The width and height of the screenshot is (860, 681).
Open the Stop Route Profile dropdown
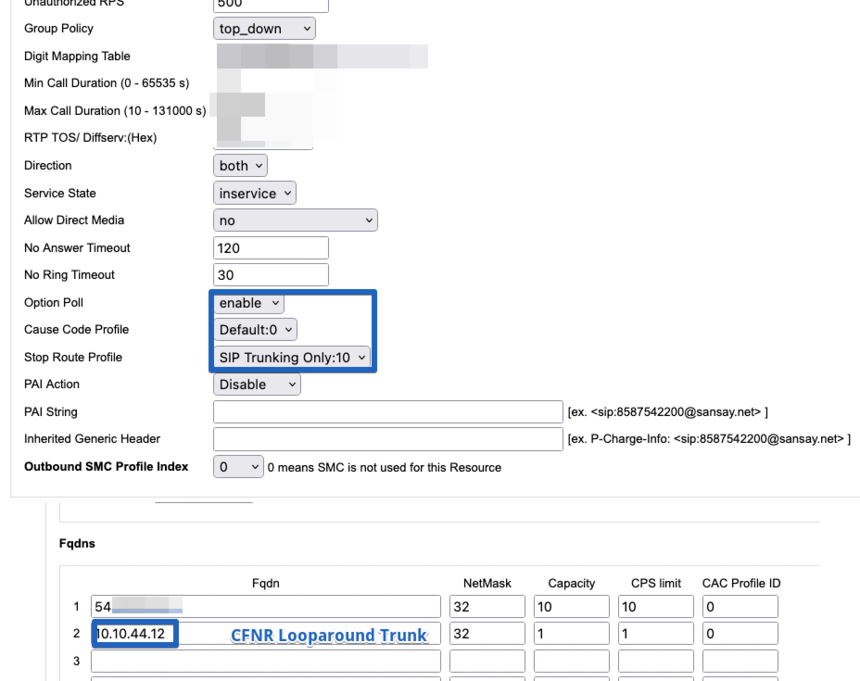pos(293,357)
